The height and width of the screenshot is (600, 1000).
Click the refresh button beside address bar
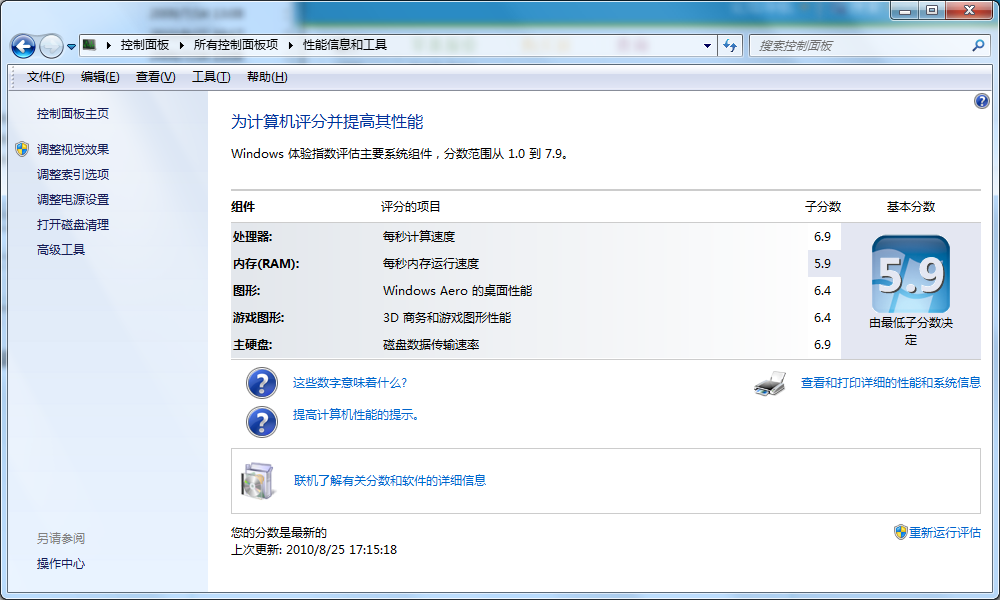730,46
